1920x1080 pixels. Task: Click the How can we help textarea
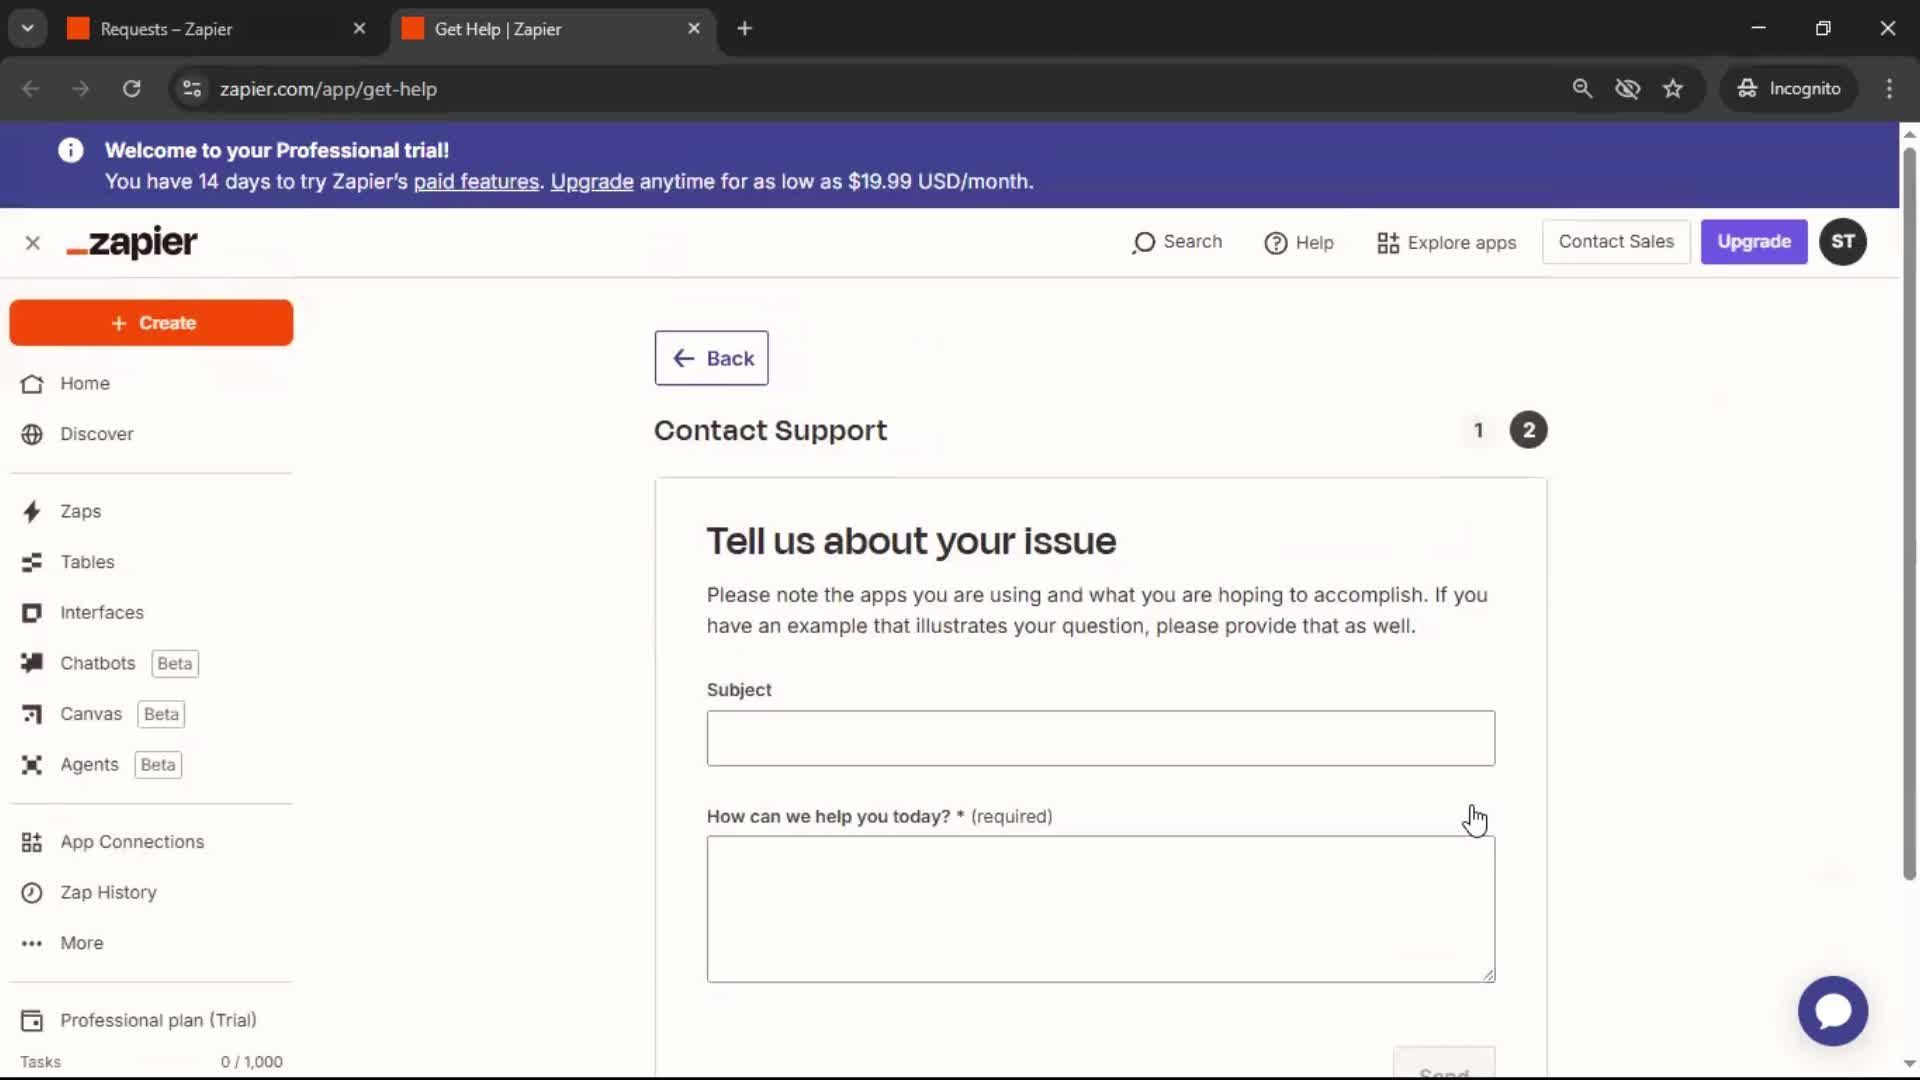pyautogui.click(x=1101, y=909)
